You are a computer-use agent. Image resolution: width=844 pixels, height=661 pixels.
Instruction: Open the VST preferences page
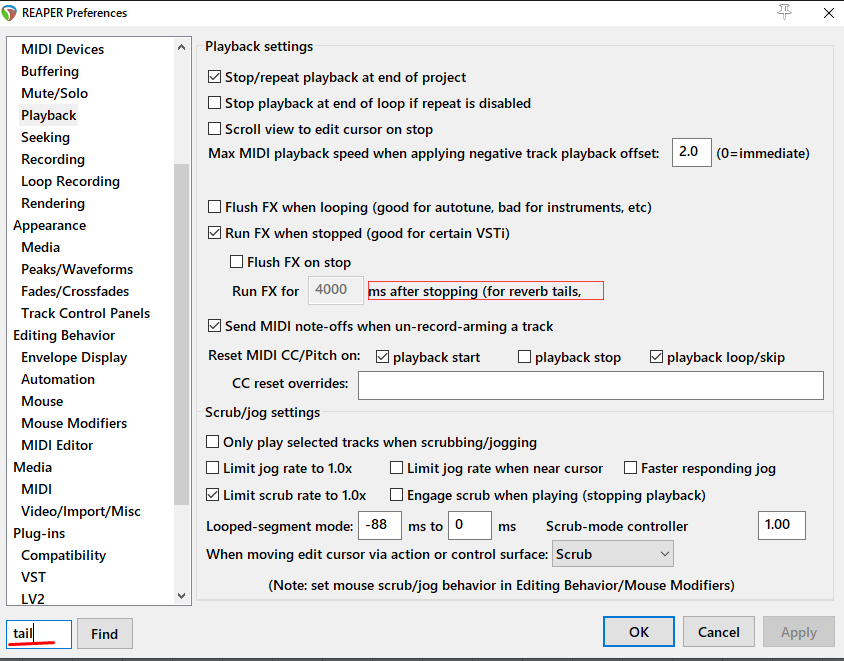(x=33, y=578)
